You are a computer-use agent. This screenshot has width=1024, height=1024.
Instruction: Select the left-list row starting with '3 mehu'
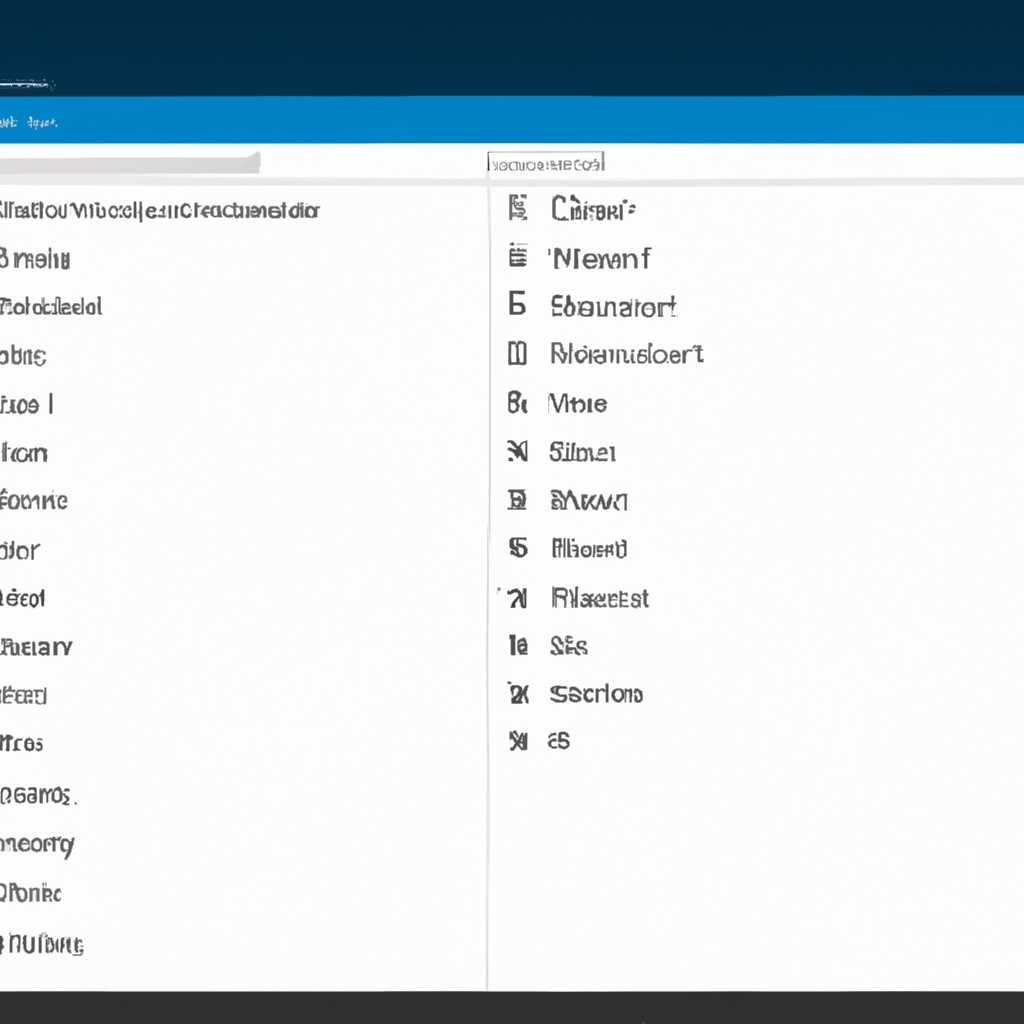[35, 259]
